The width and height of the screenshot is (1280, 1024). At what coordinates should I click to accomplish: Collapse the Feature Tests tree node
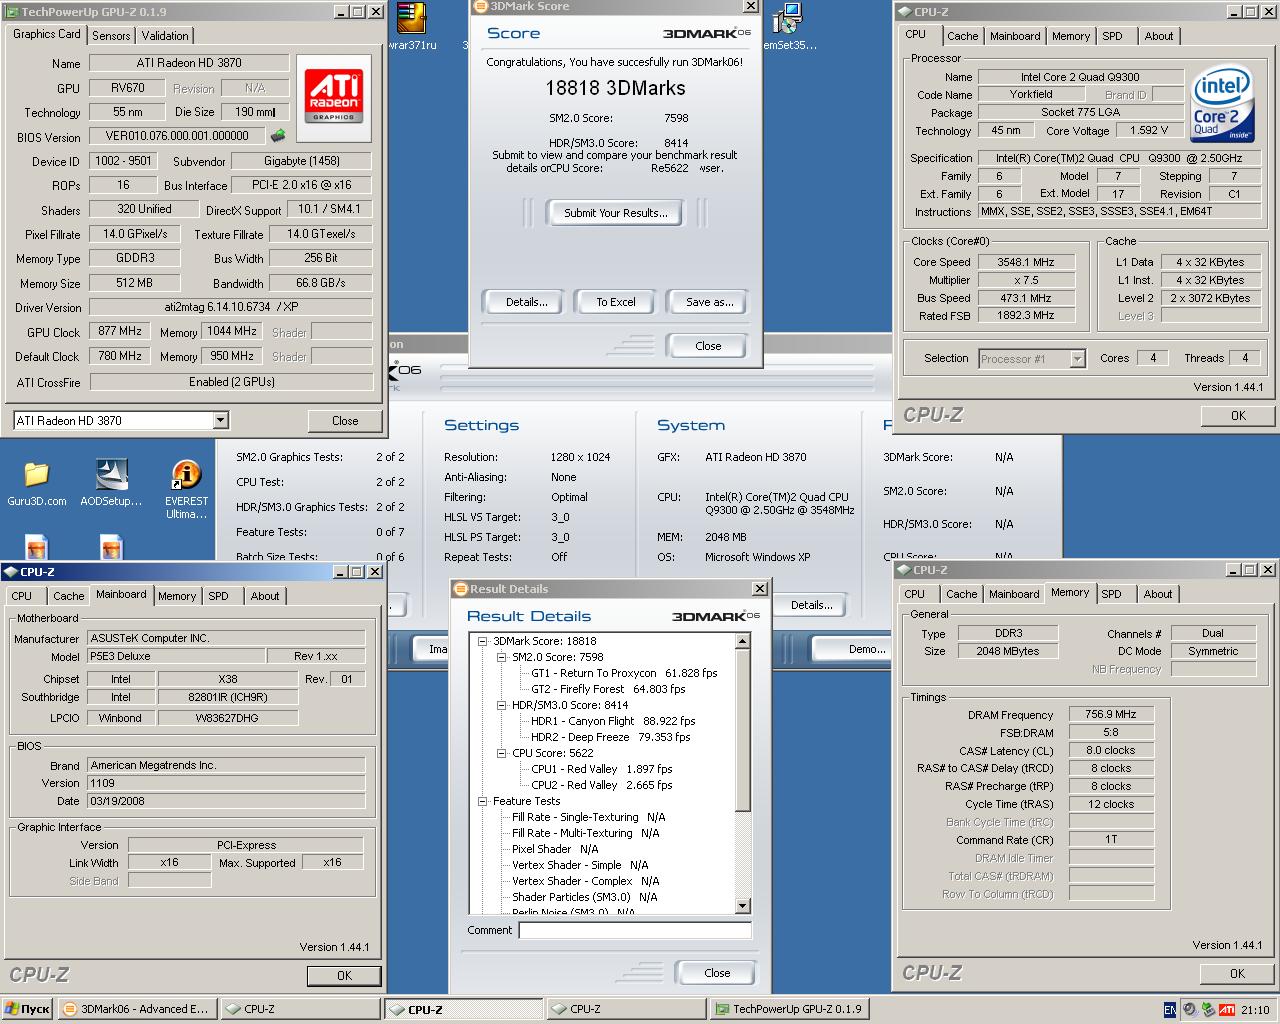coord(483,801)
